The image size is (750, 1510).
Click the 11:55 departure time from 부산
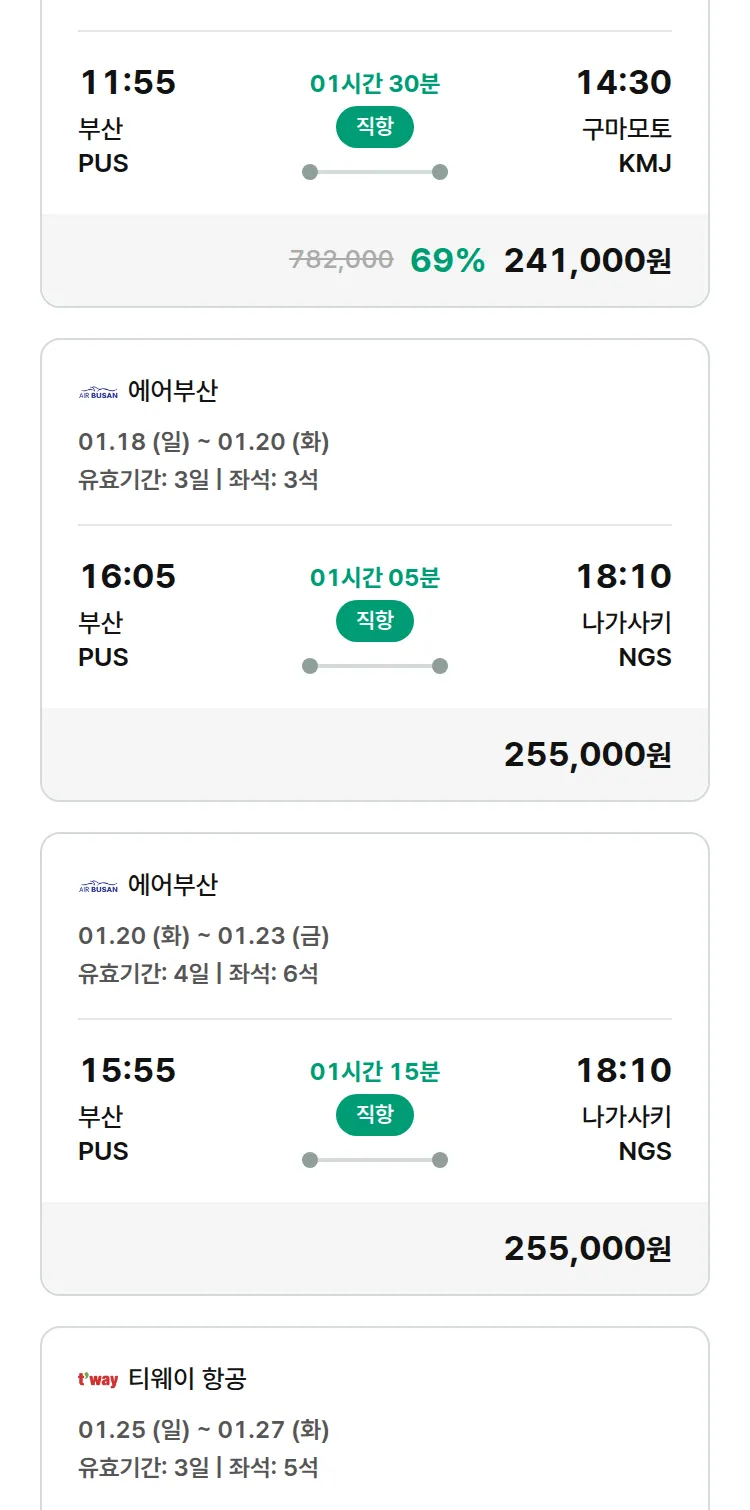coord(128,82)
